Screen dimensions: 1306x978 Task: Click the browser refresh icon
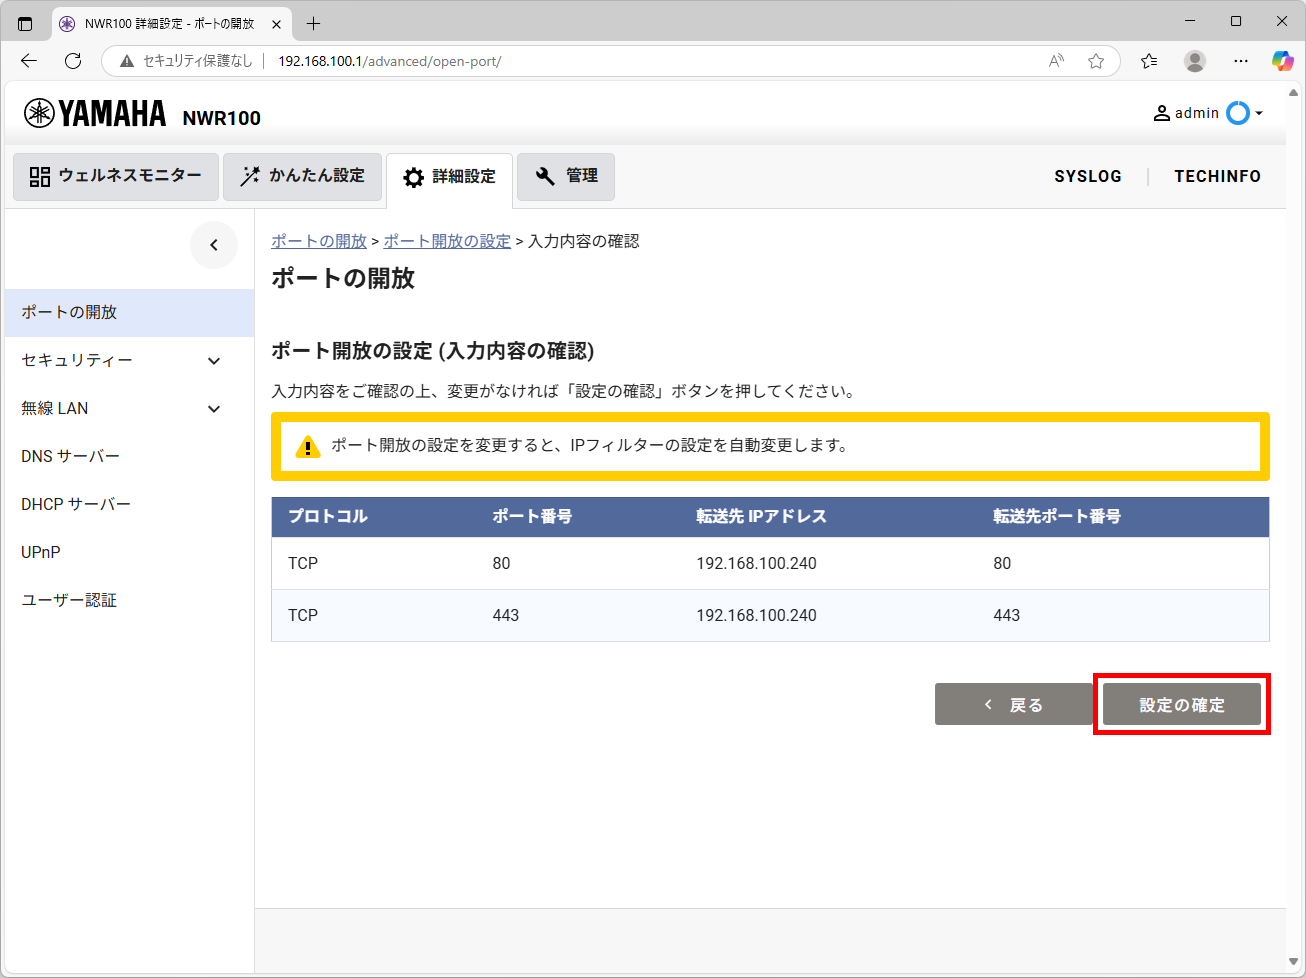[73, 61]
